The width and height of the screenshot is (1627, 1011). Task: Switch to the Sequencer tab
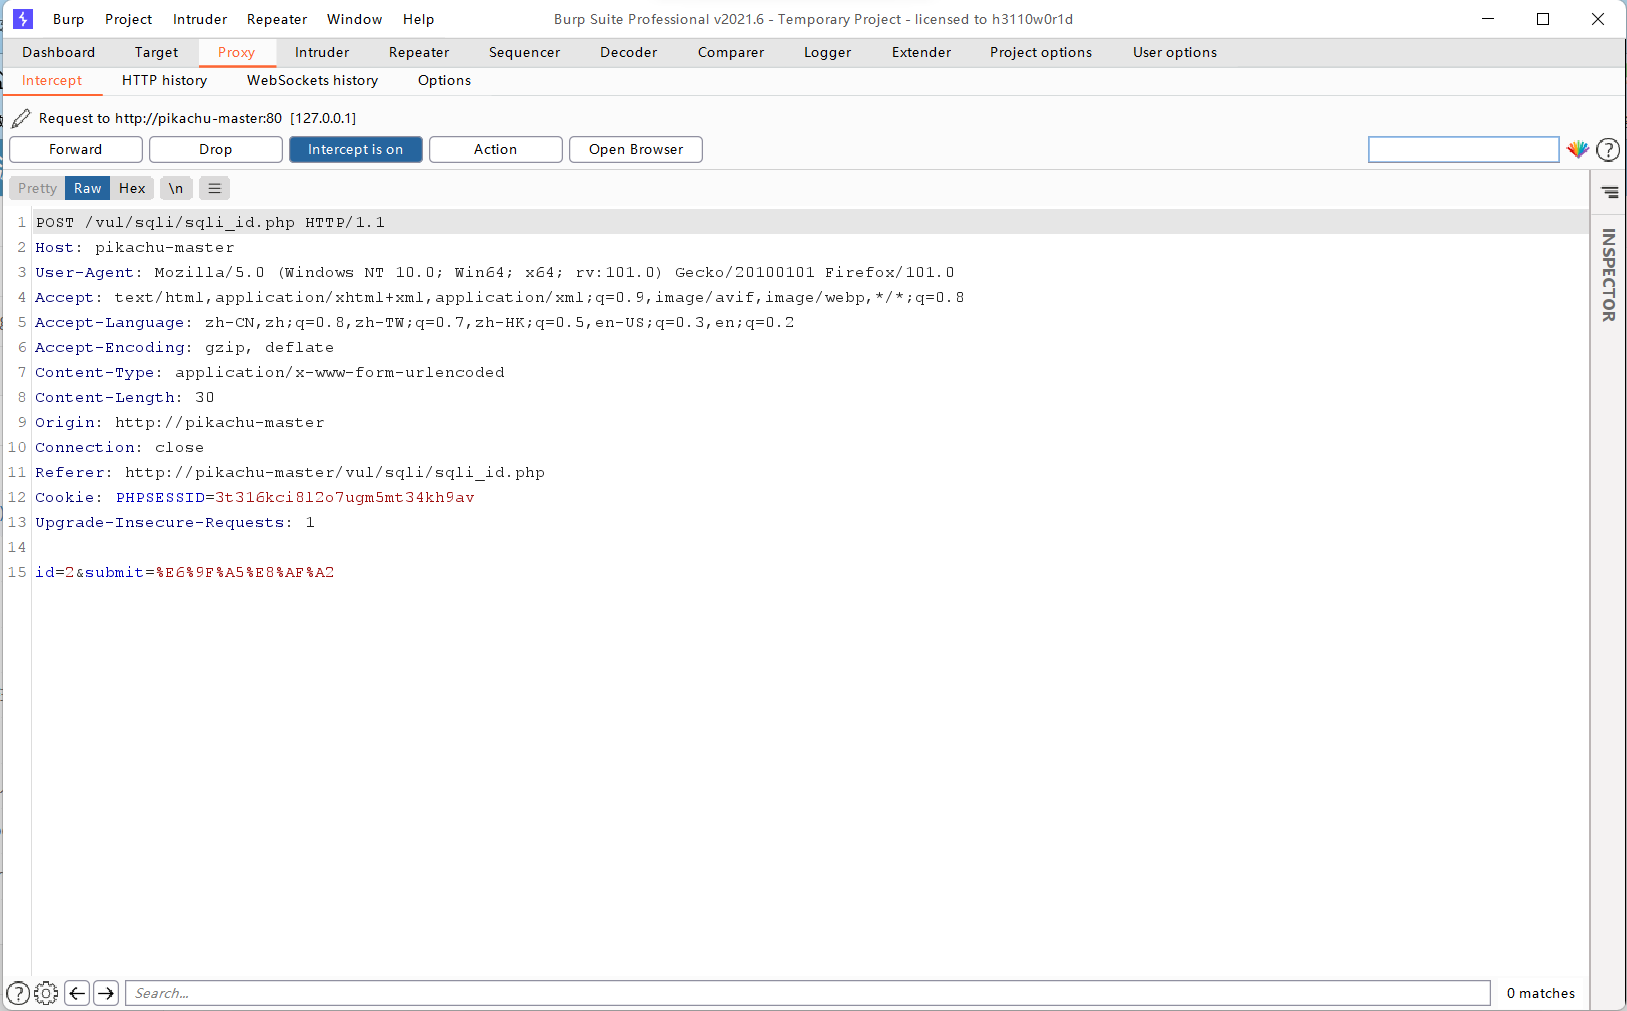(x=525, y=52)
